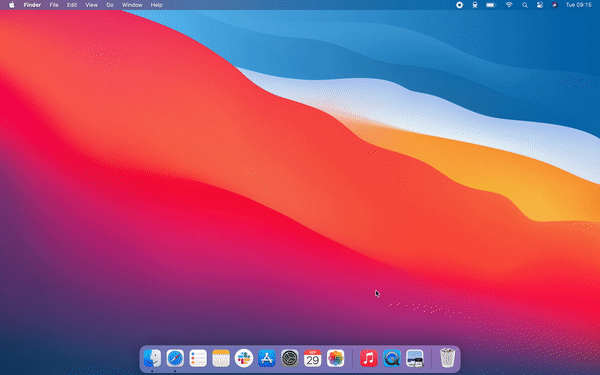Open the App Store from the Dock
This screenshot has width=600, height=375.
(267, 359)
